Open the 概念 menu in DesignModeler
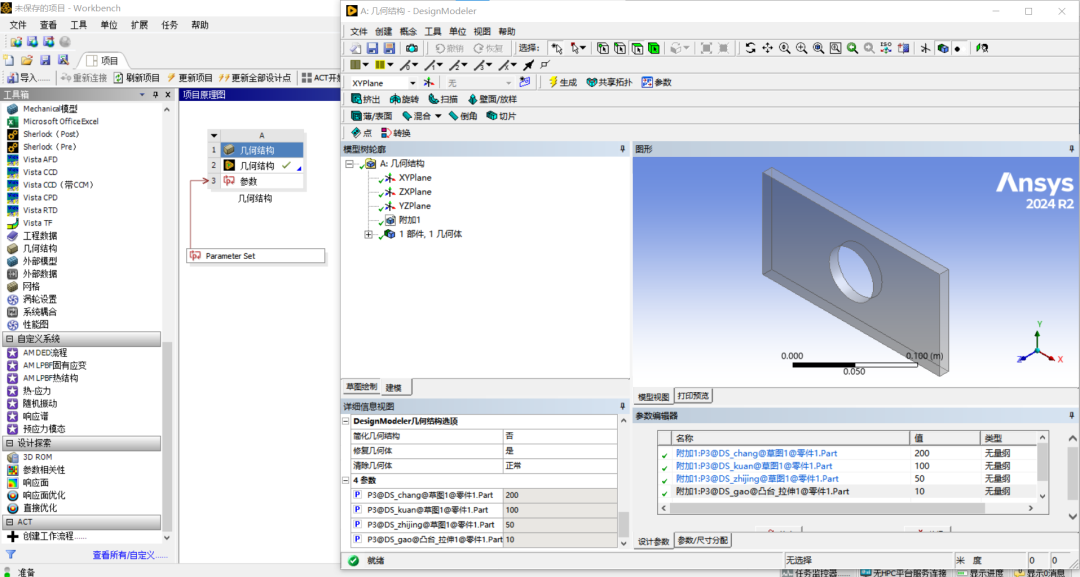The width and height of the screenshot is (1080, 577). pos(408,32)
